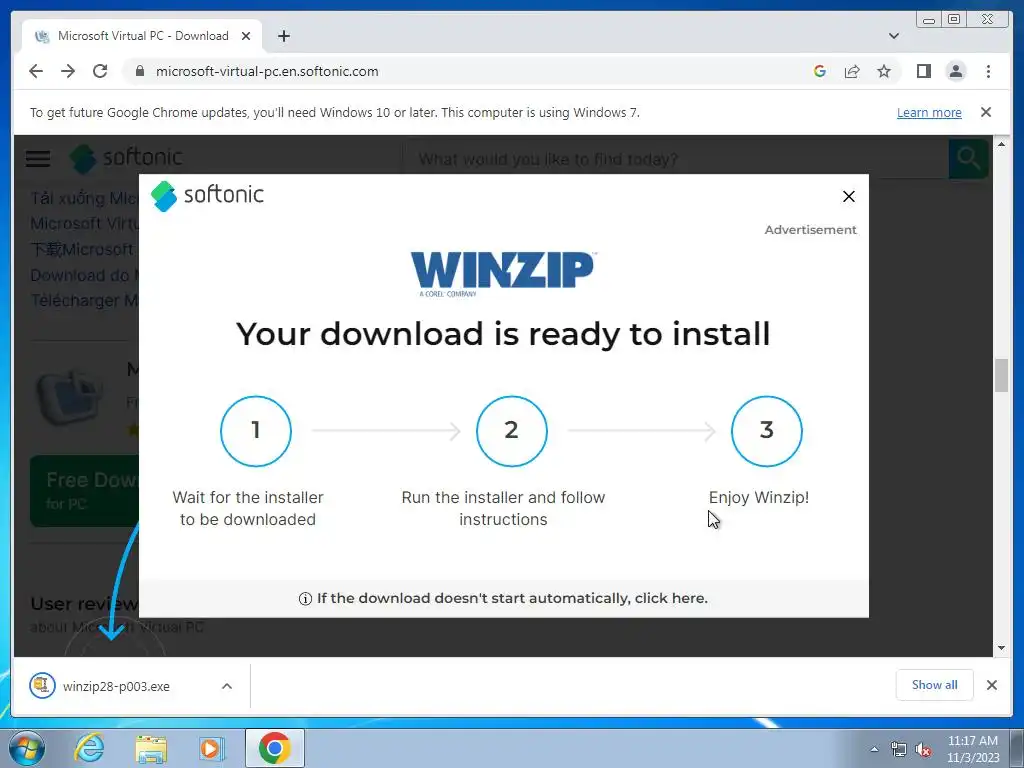This screenshot has width=1024, height=768.
Task: Click Show all downloads
Action: (x=935, y=685)
